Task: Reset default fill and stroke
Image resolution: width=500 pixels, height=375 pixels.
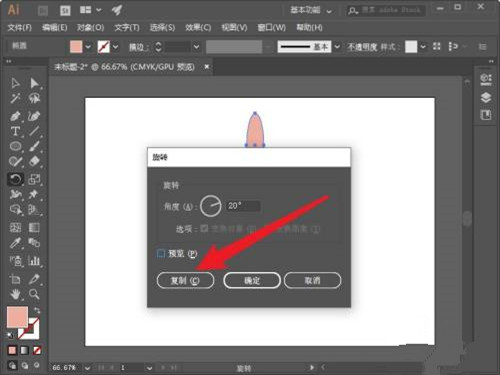Action: click(x=11, y=335)
